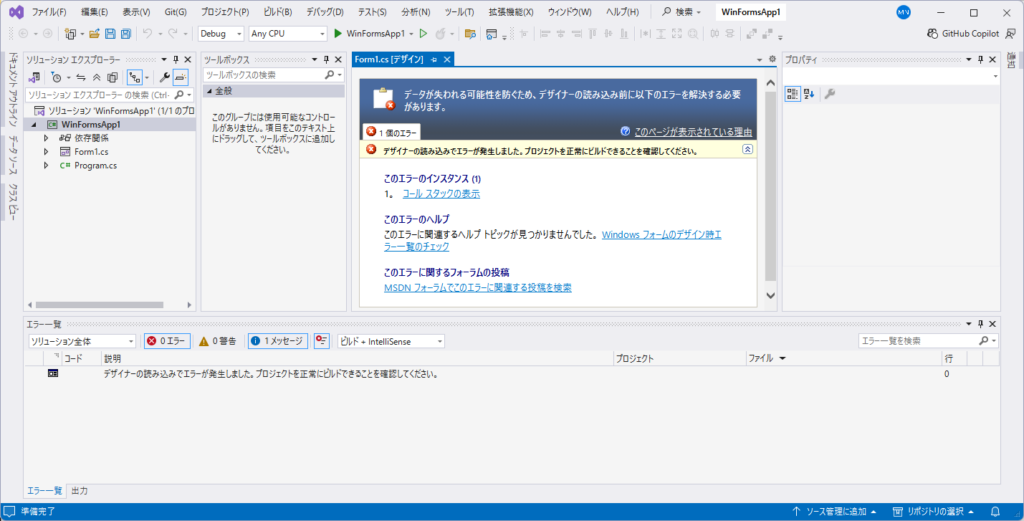This screenshot has height=521, width=1024.
Task: Click Collapse All in Solution Explorer toolbar
Action: (97, 77)
